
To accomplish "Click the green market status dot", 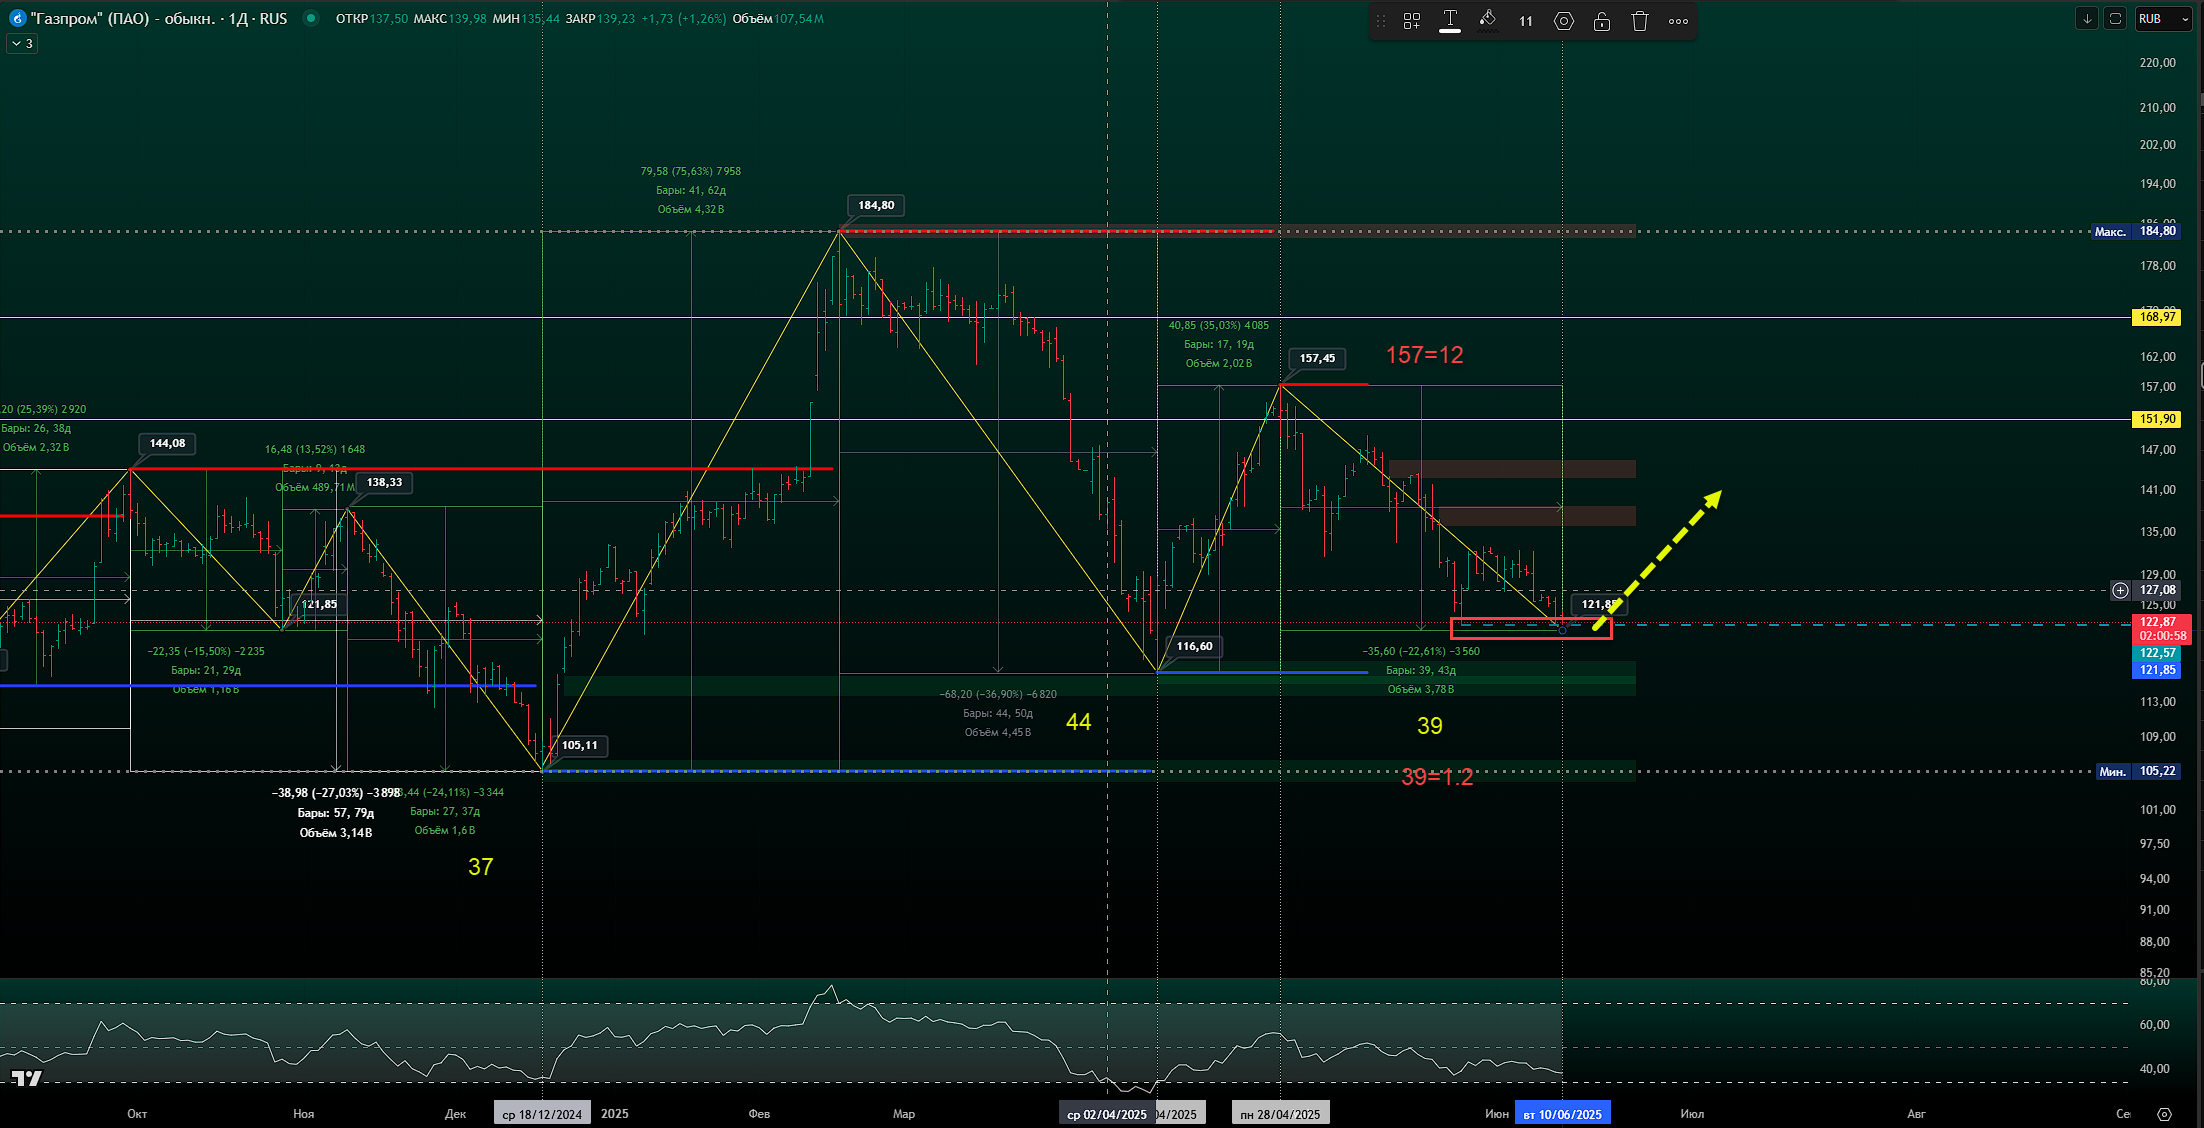I will click(x=311, y=18).
